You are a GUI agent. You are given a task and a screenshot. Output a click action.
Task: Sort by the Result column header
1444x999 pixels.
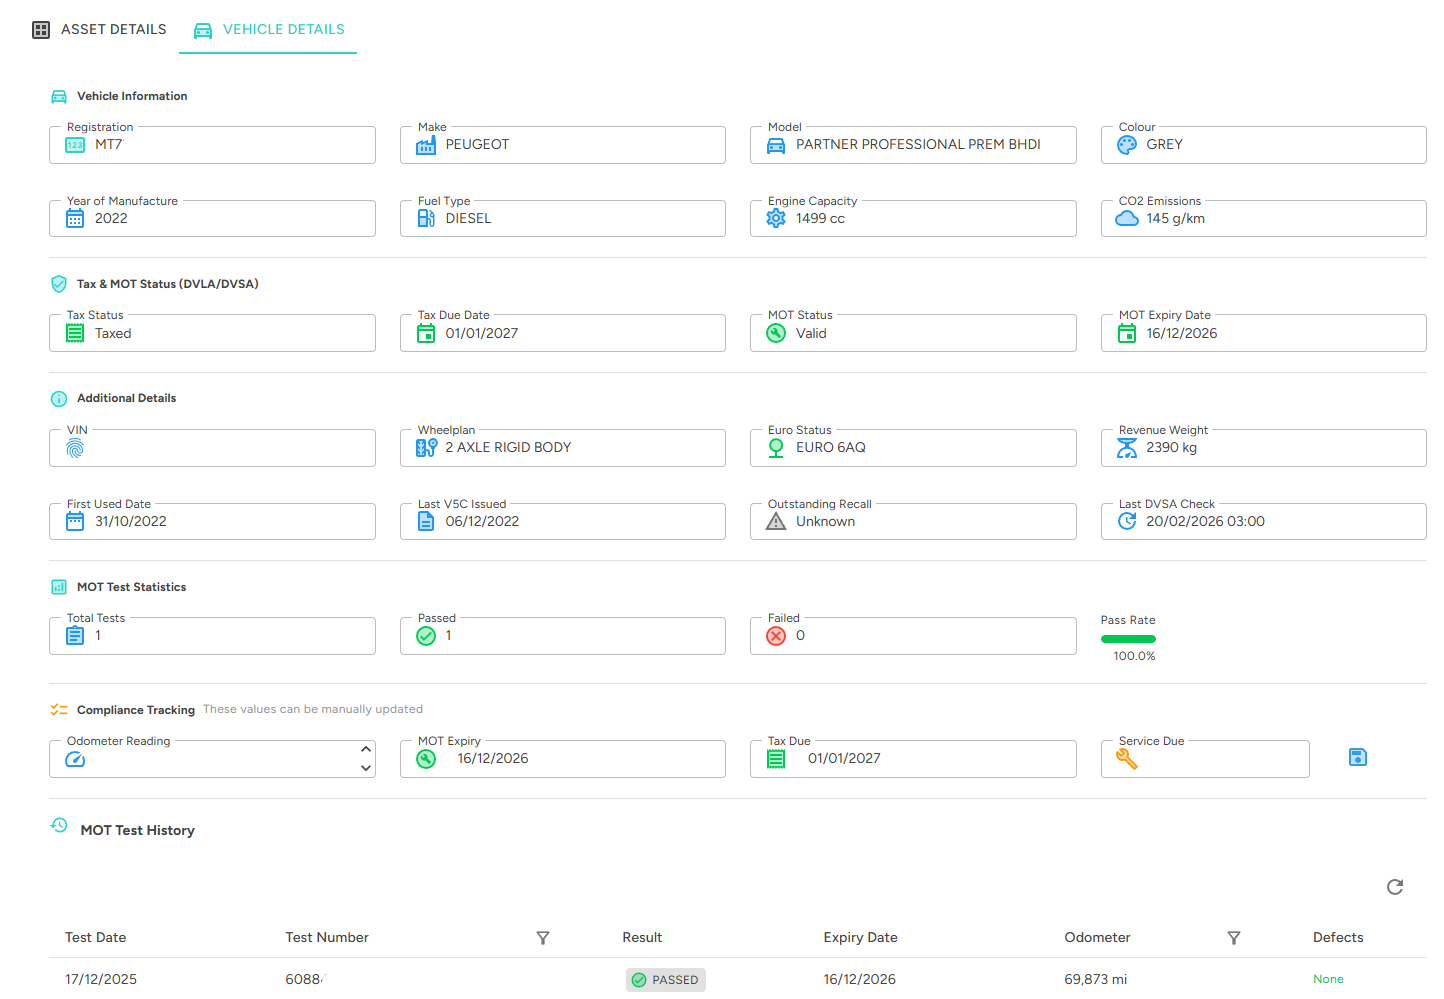[642, 938]
